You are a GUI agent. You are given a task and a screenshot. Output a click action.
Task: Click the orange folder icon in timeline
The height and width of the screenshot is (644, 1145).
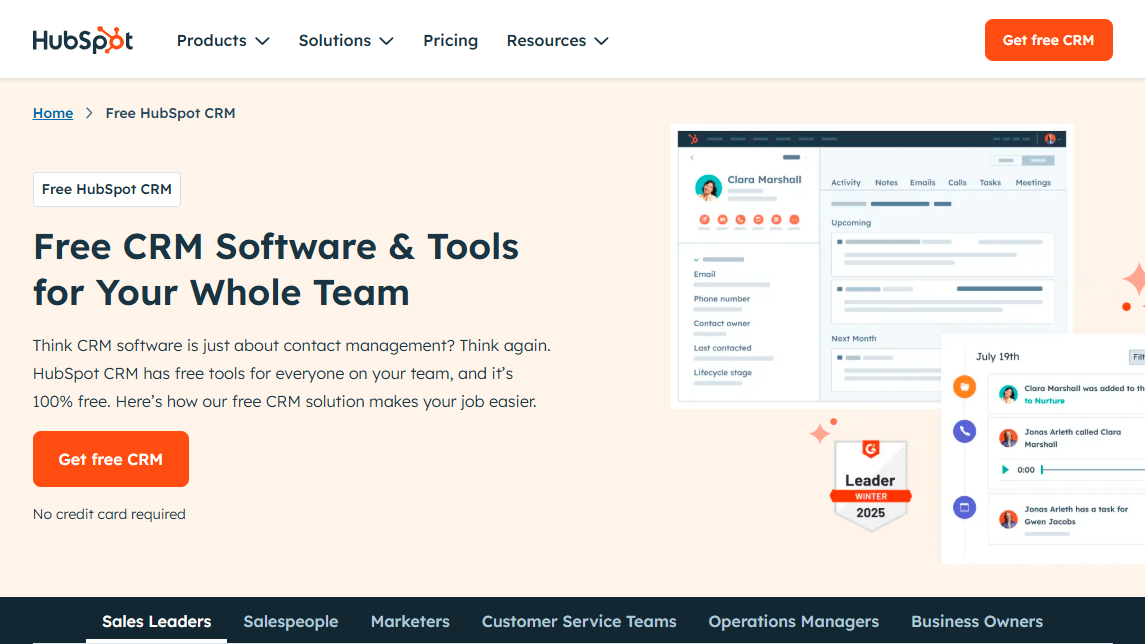(964, 387)
